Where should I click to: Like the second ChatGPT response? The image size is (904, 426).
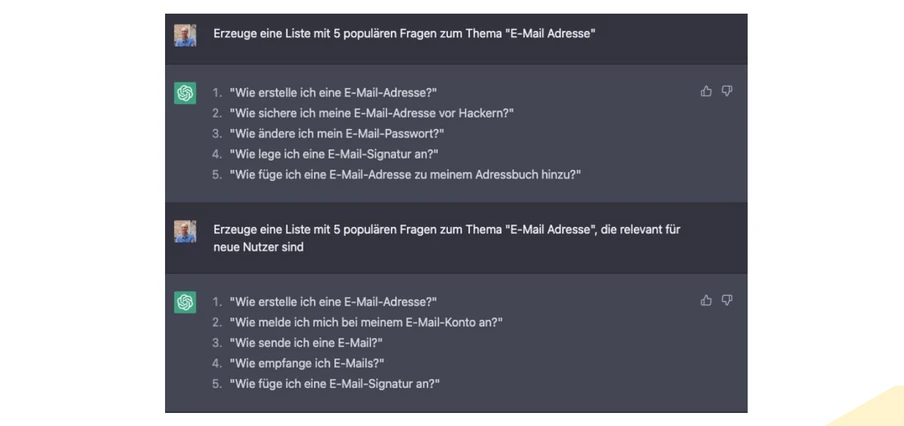click(706, 300)
